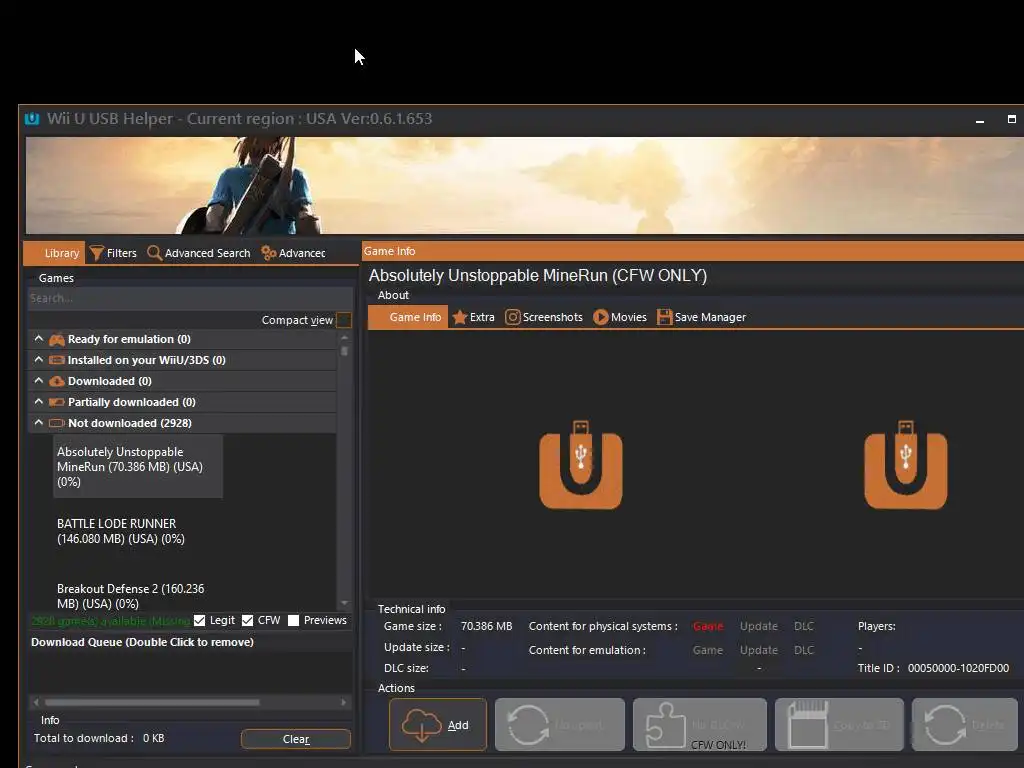
Task: Collapse the Downloaded (0) group
Action: tap(39, 381)
